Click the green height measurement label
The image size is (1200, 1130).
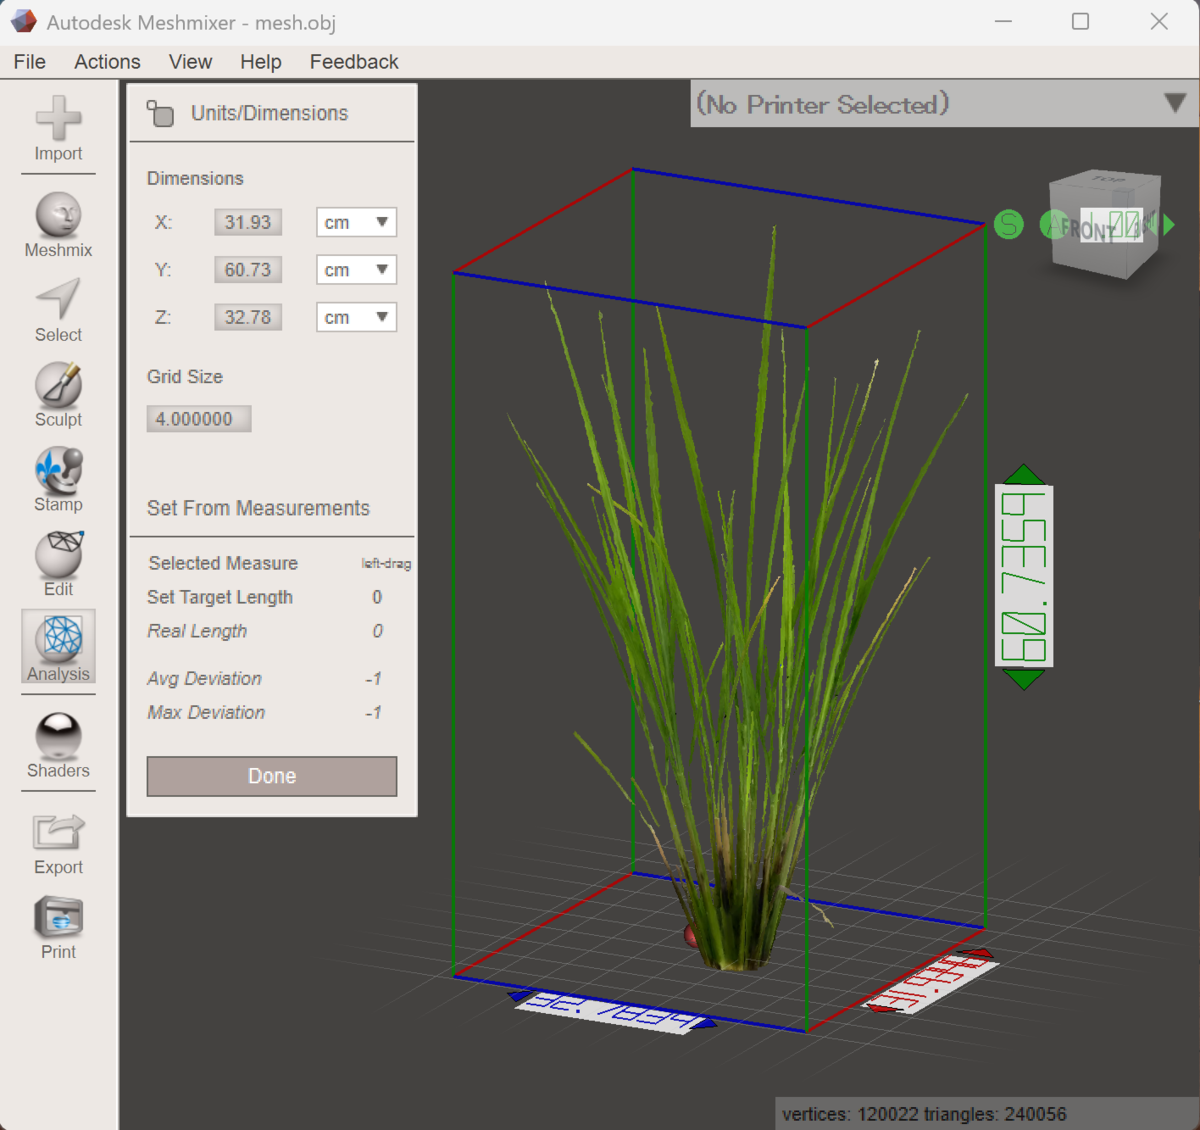pos(1024,577)
